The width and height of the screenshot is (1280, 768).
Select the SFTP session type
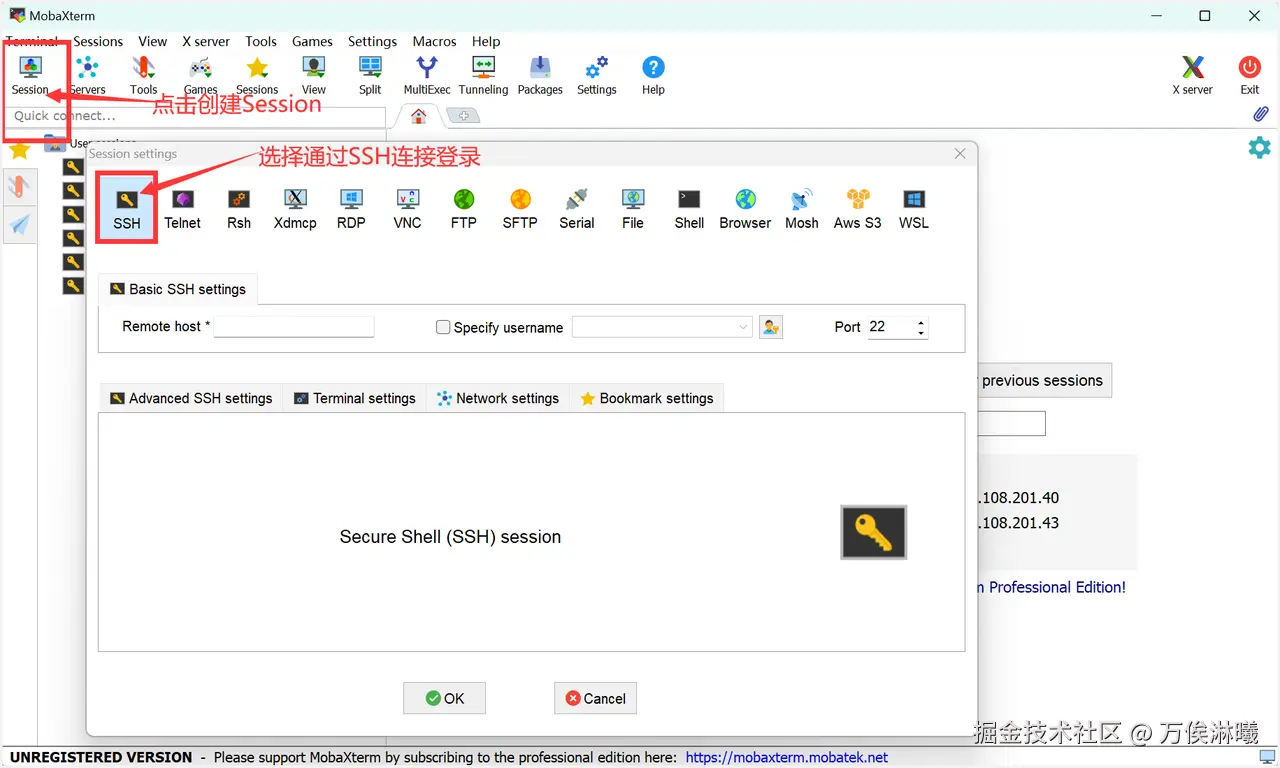(x=520, y=208)
